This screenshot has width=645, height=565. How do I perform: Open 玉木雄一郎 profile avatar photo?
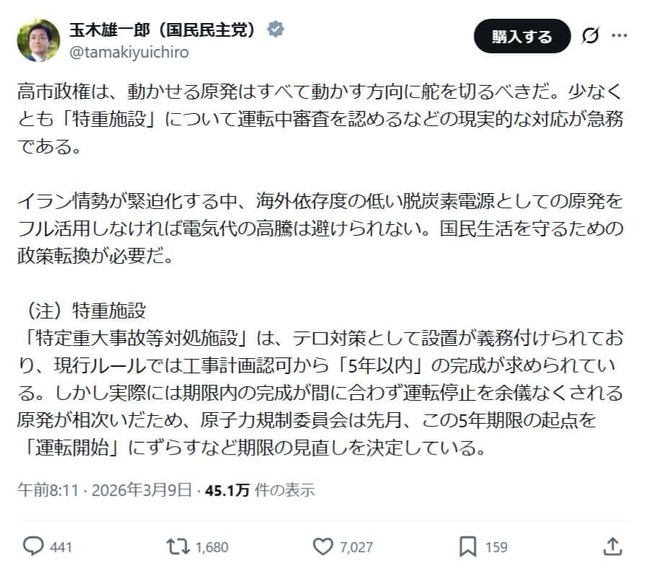pyautogui.click(x=38, y=40)
